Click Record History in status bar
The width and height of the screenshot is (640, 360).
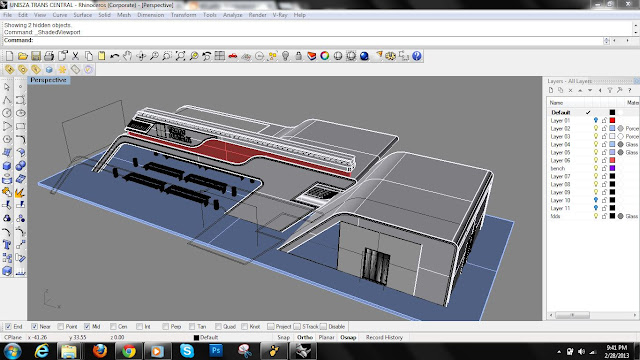[x=384, y=338]
